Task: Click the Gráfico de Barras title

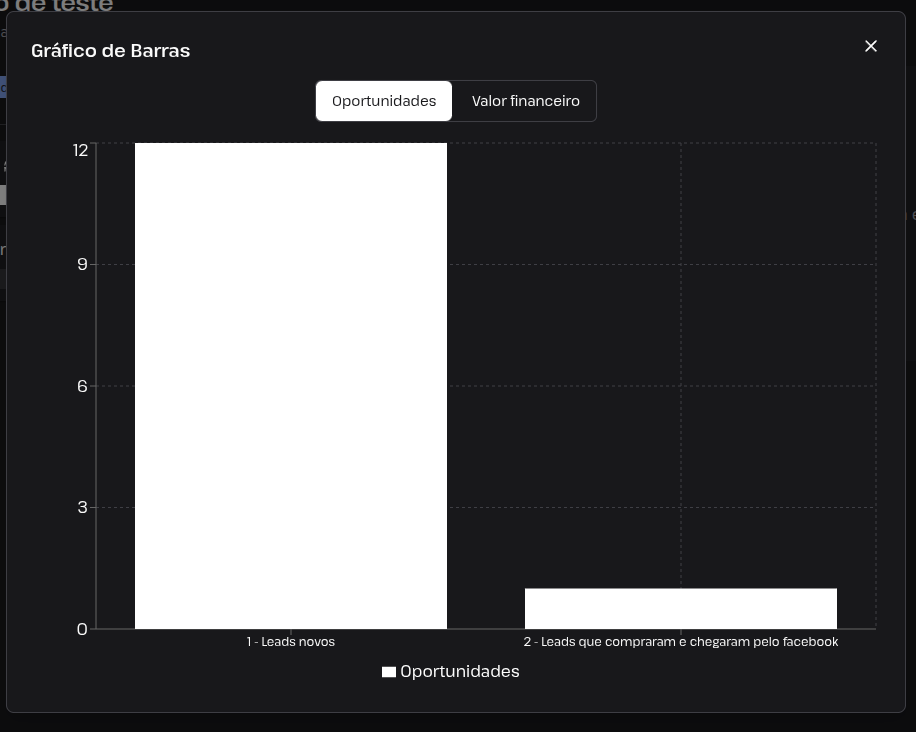Action: [x=110, y=51]
